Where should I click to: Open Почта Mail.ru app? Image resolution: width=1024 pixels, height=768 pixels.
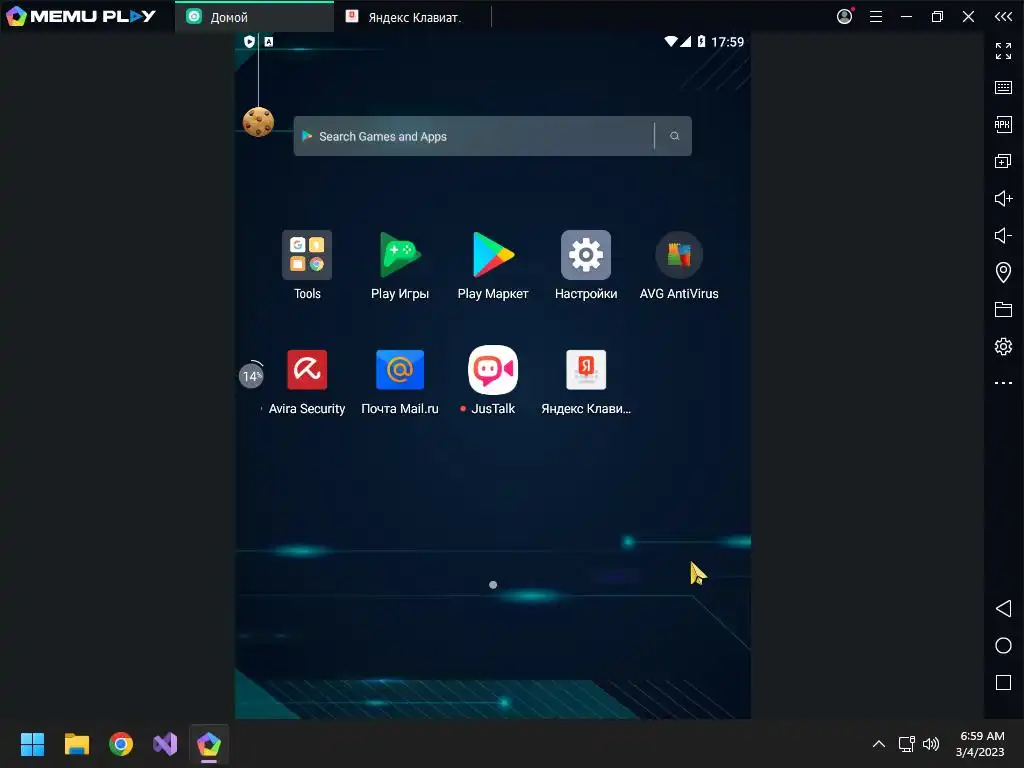[400, 370]
